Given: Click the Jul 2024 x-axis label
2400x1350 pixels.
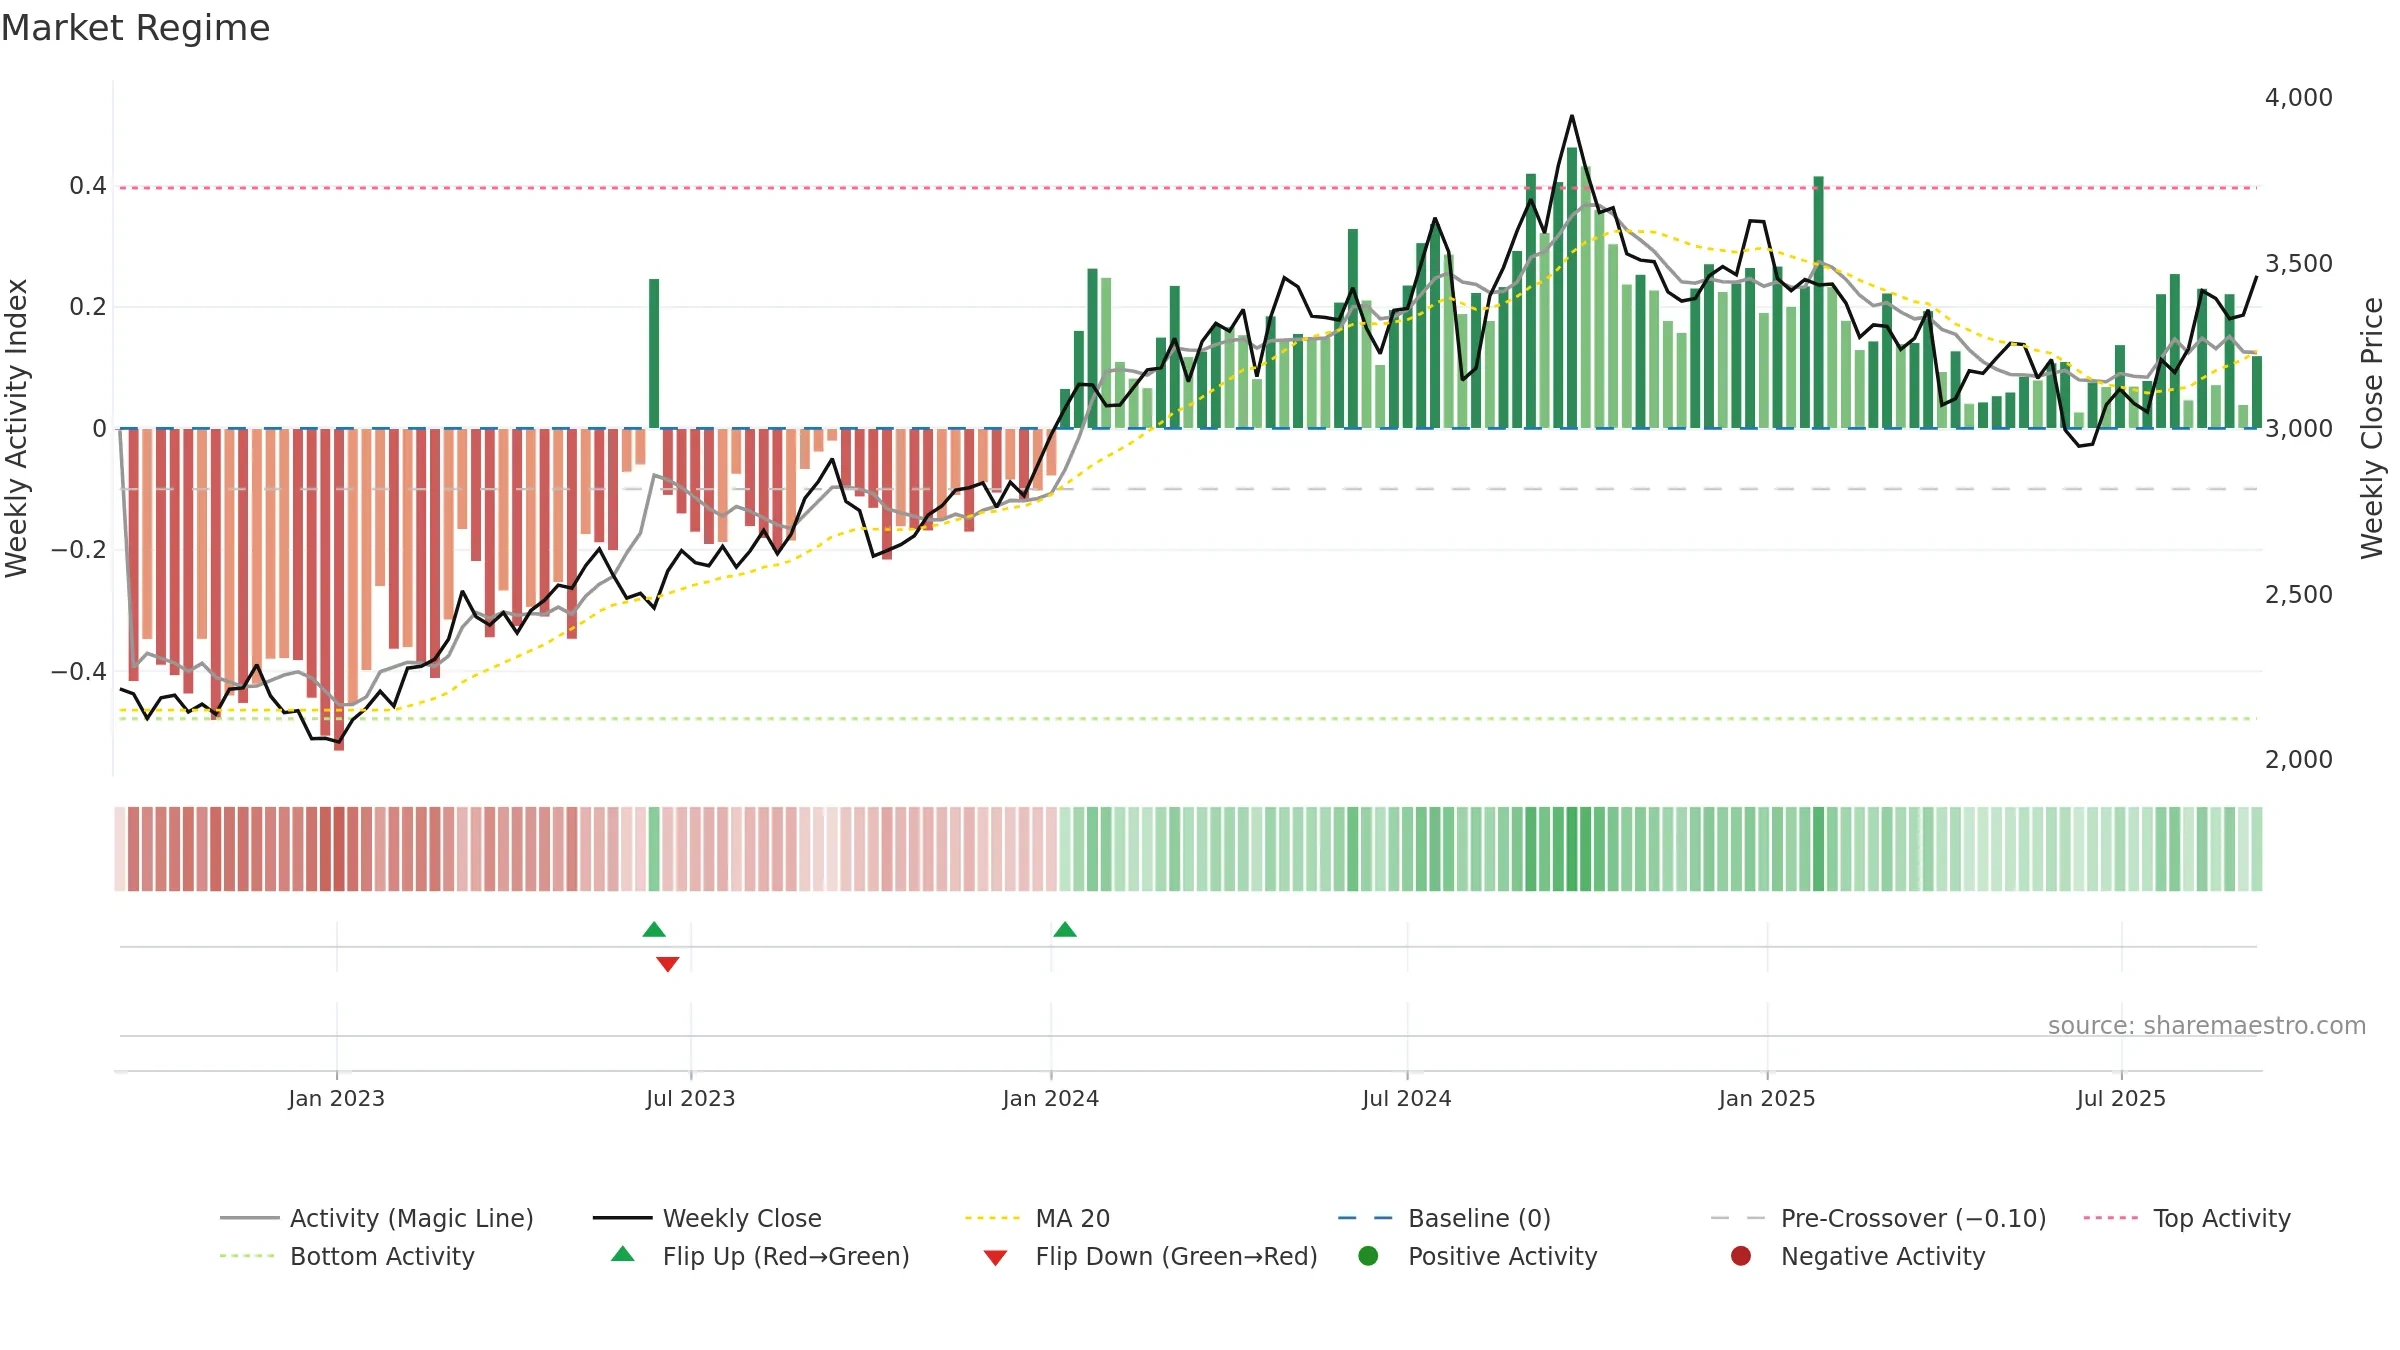Looking at the screenshot, I should pyautogui.click(x=1406, y=1098).
